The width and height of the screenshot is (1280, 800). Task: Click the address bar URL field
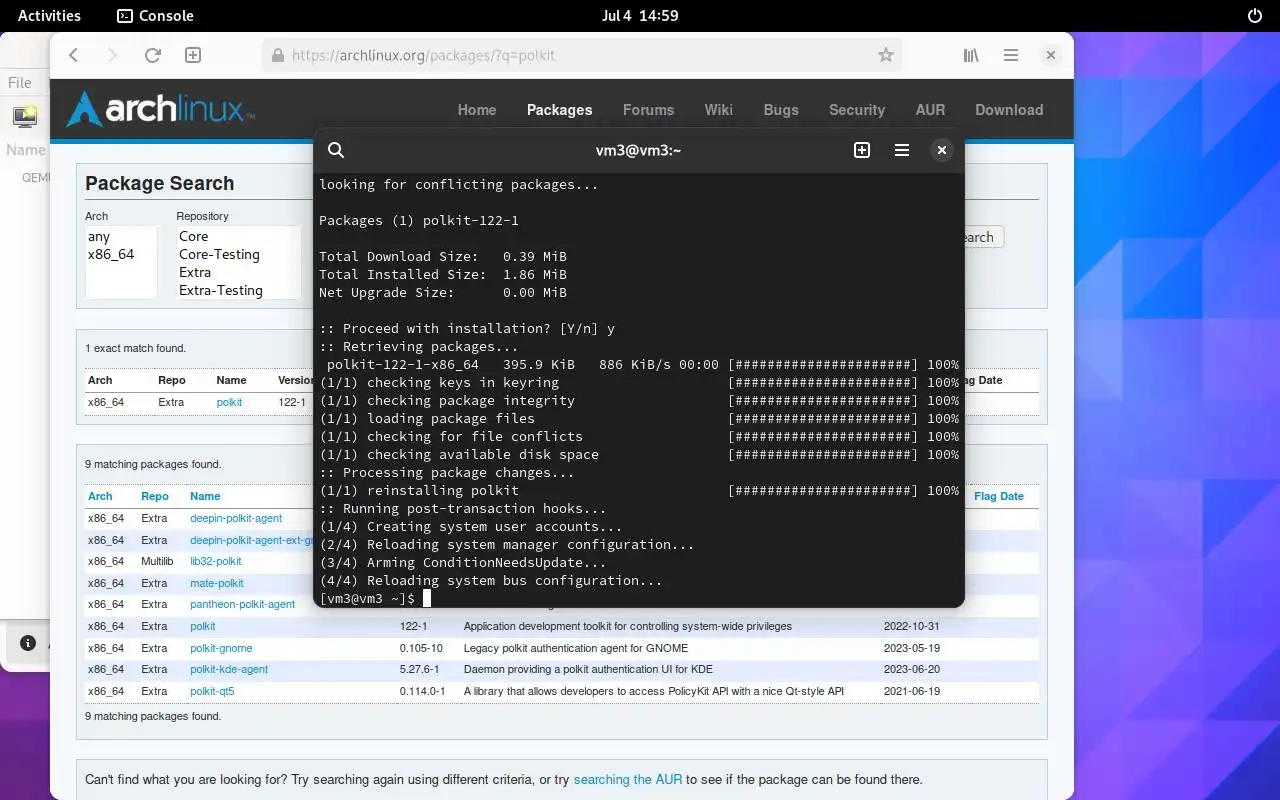pos(582,56)
